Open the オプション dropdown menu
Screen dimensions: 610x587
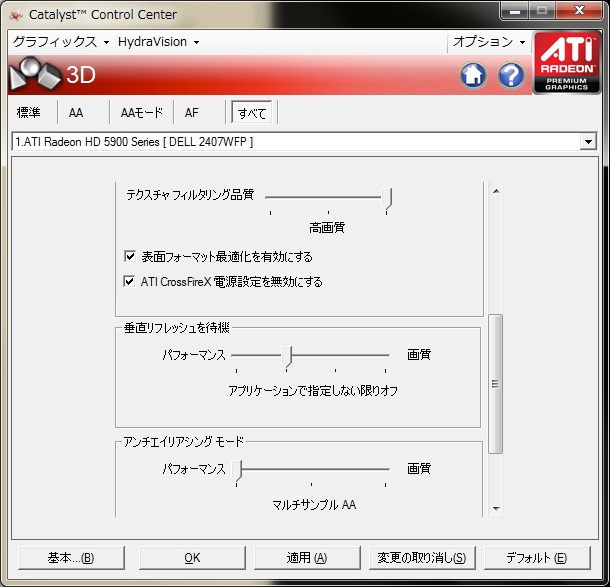pos(489,42)
